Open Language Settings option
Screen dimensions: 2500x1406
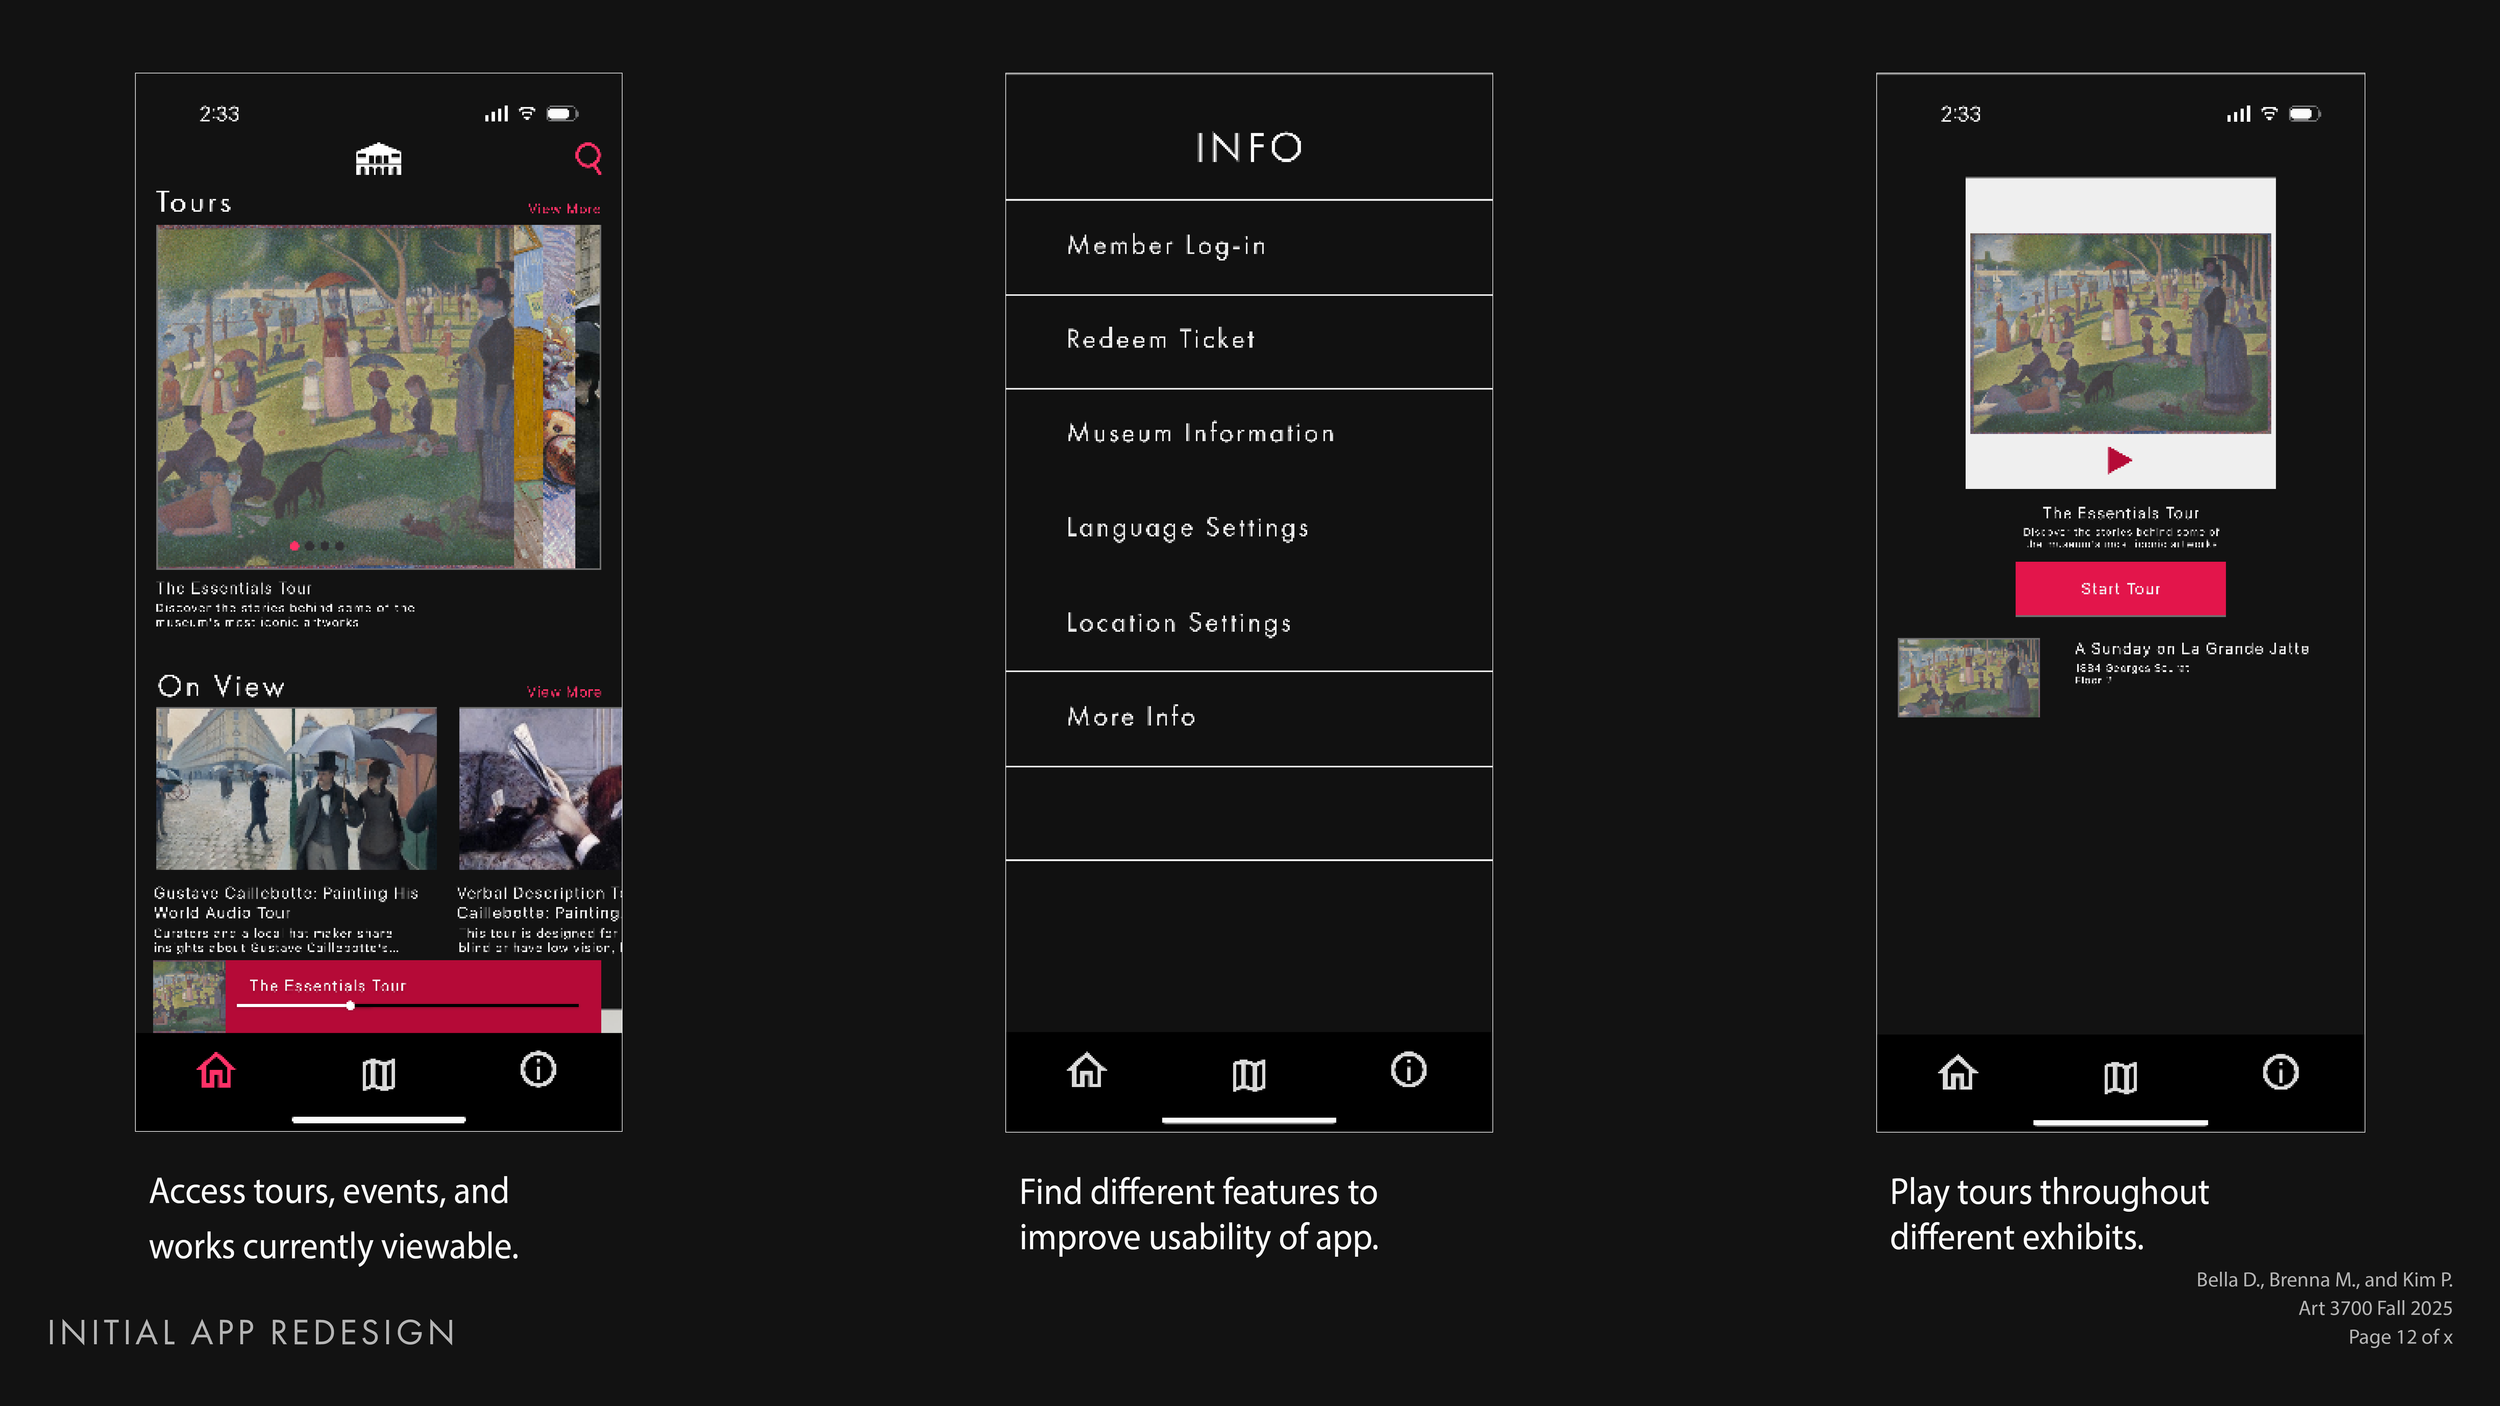click(x=1188, y=528)
